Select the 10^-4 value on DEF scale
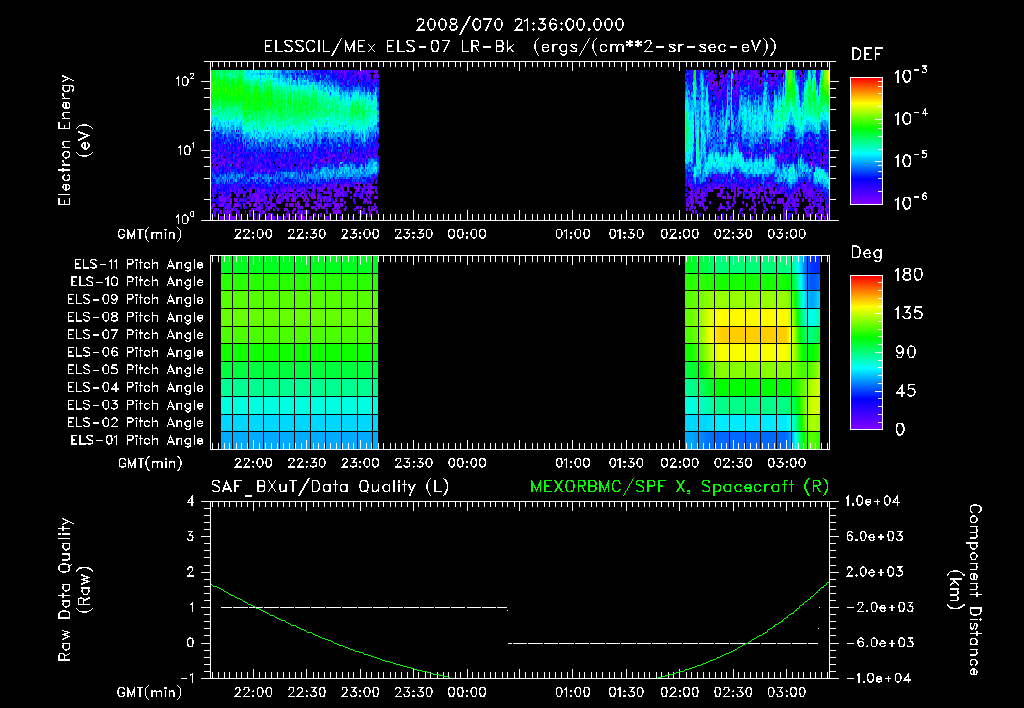 pyautogui.click(x=911, y=117)
